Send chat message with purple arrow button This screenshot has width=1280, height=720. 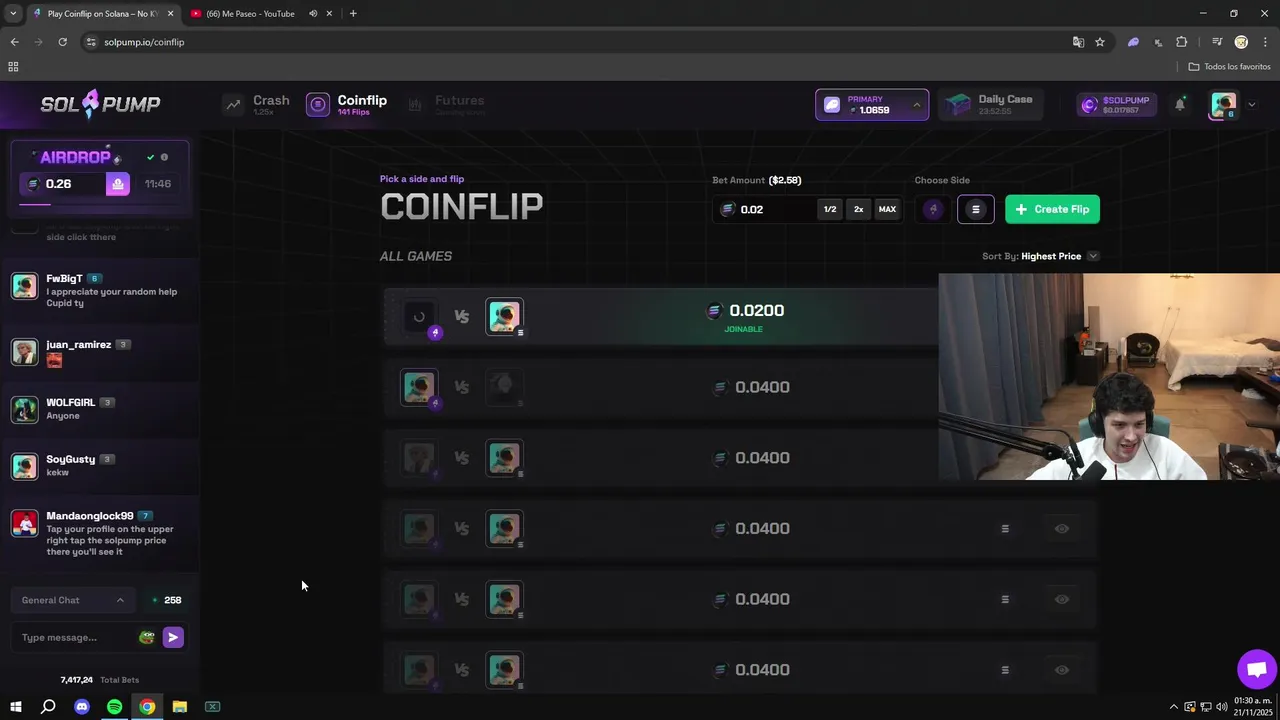[x=173, y=637]
